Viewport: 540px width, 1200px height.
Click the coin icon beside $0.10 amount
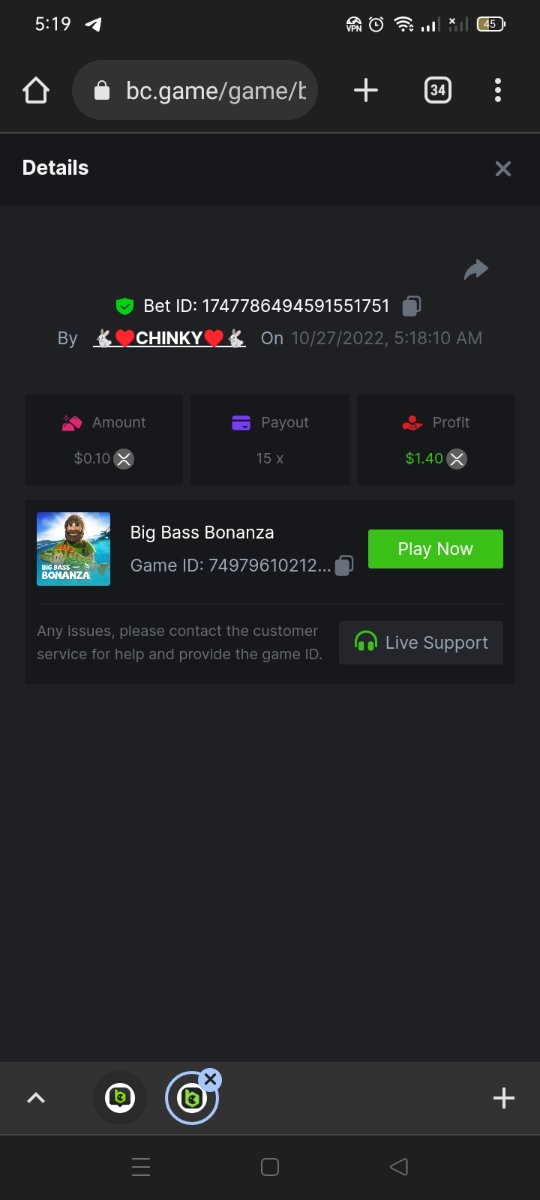pos(123,459)
